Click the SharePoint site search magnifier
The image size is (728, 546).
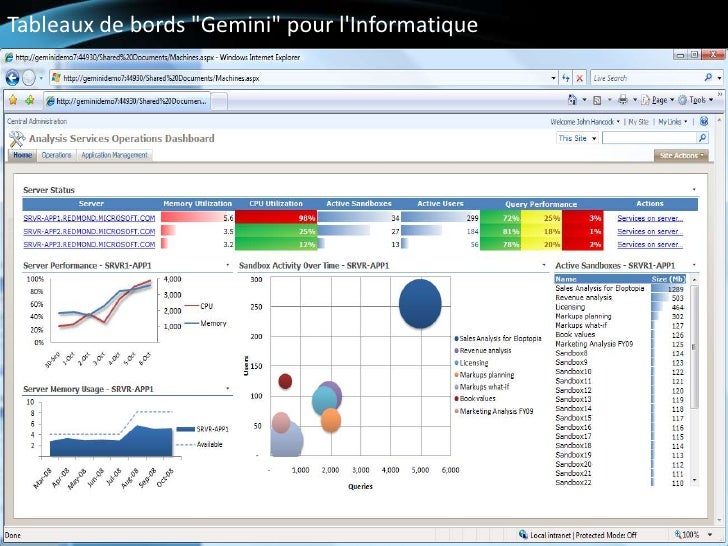[702, 137]
